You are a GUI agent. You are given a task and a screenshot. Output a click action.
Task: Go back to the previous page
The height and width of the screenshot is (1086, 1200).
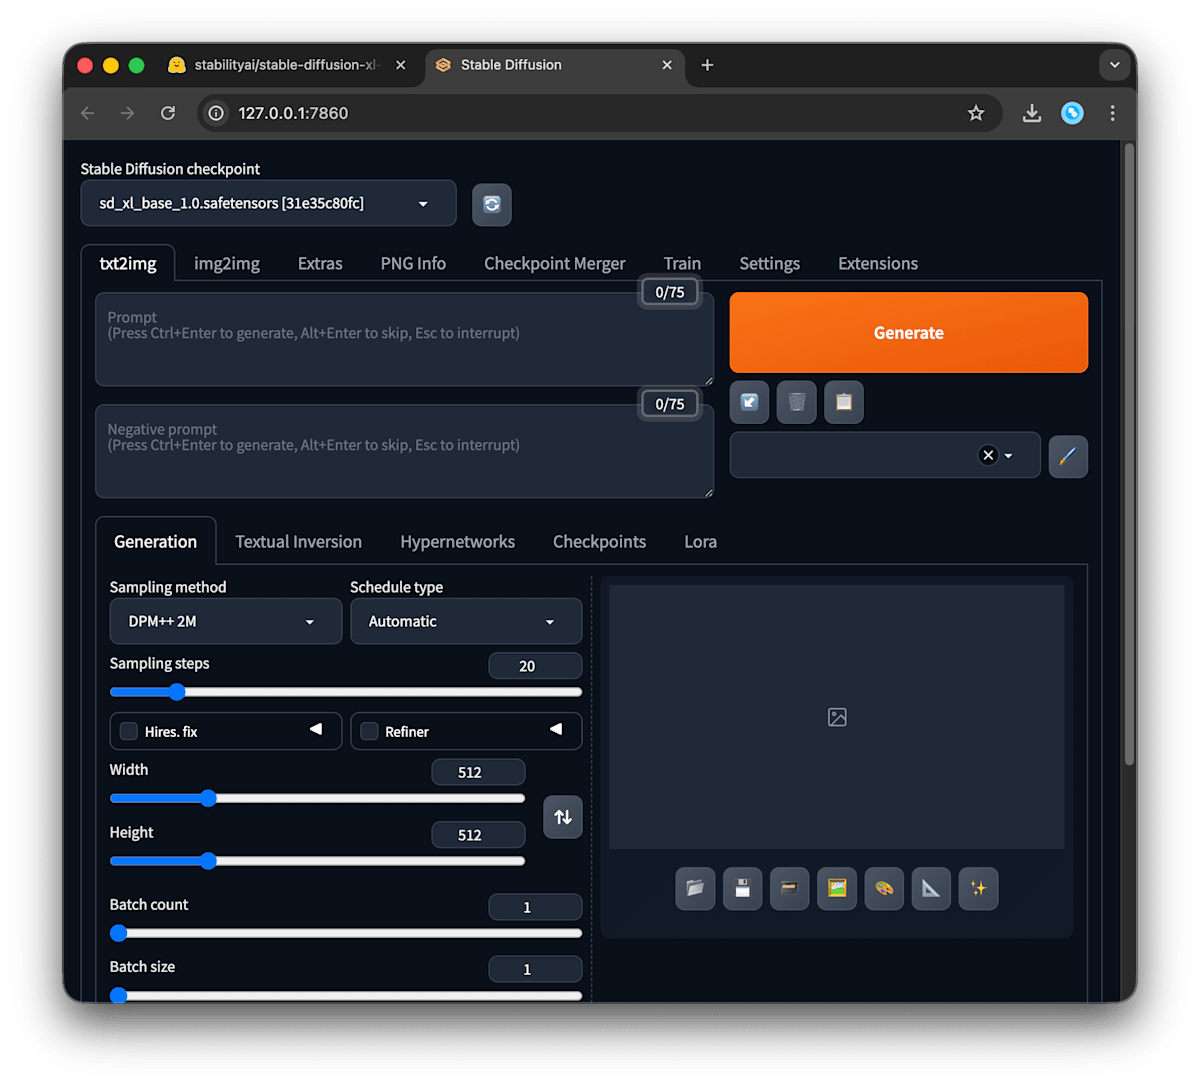pos(88,113)
